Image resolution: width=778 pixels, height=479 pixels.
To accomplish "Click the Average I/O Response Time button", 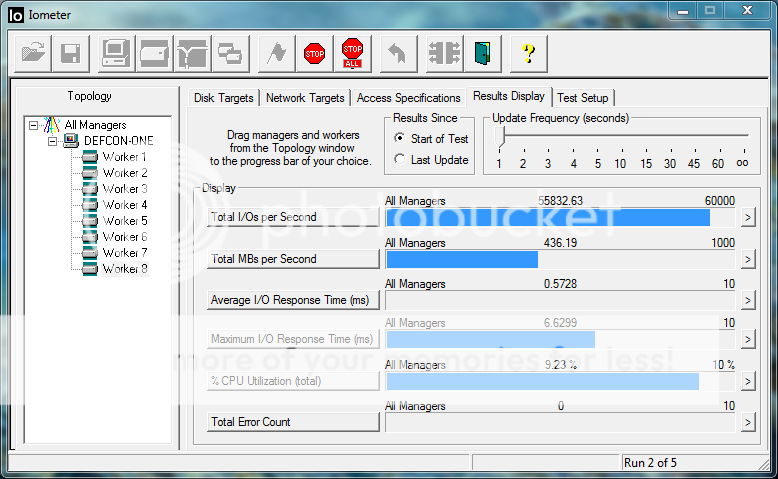I will pos(293,300).
